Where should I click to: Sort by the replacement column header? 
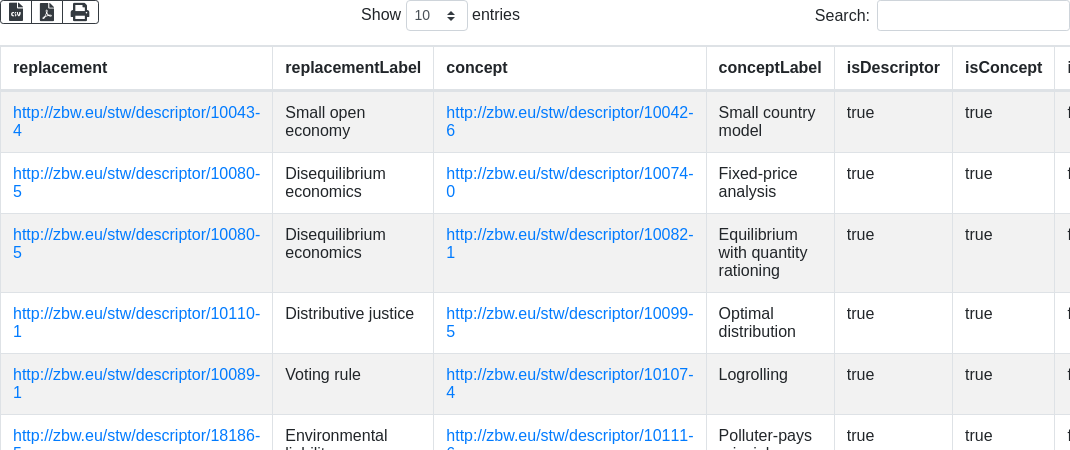(x=60, y=68)
